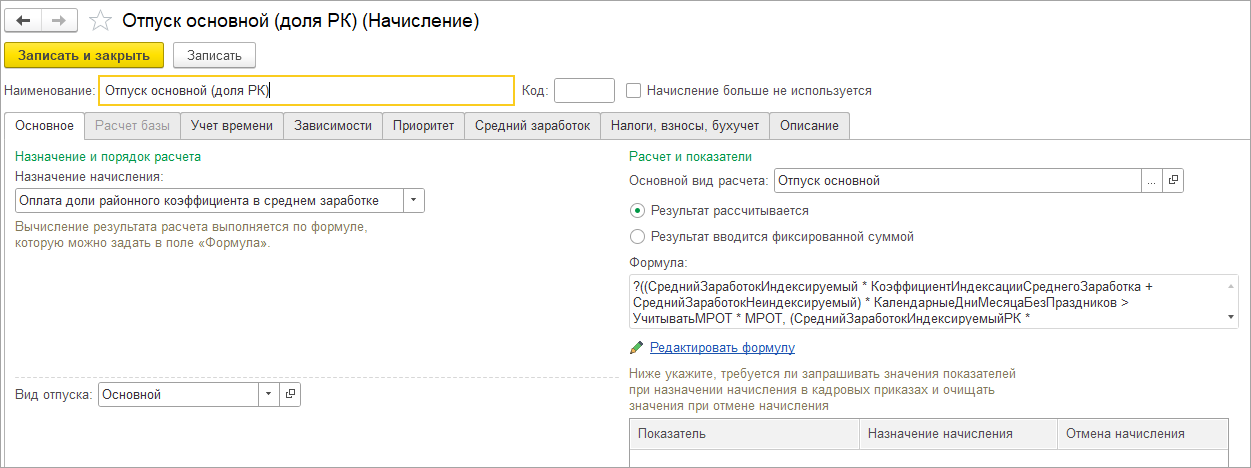Click the Код input field
1251x468 pixels.
click(584, 90)
